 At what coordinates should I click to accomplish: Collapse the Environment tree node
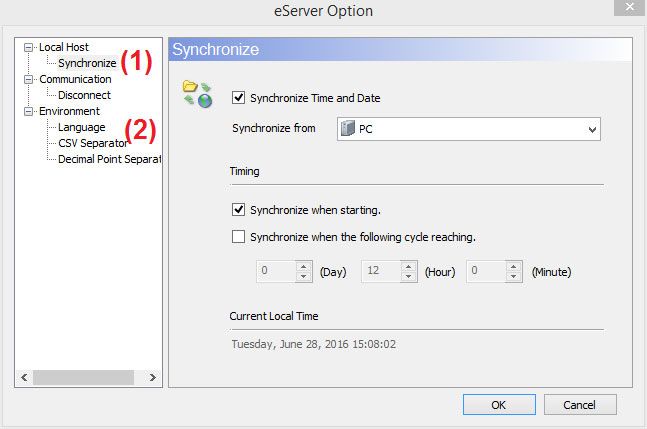[28, 111]
